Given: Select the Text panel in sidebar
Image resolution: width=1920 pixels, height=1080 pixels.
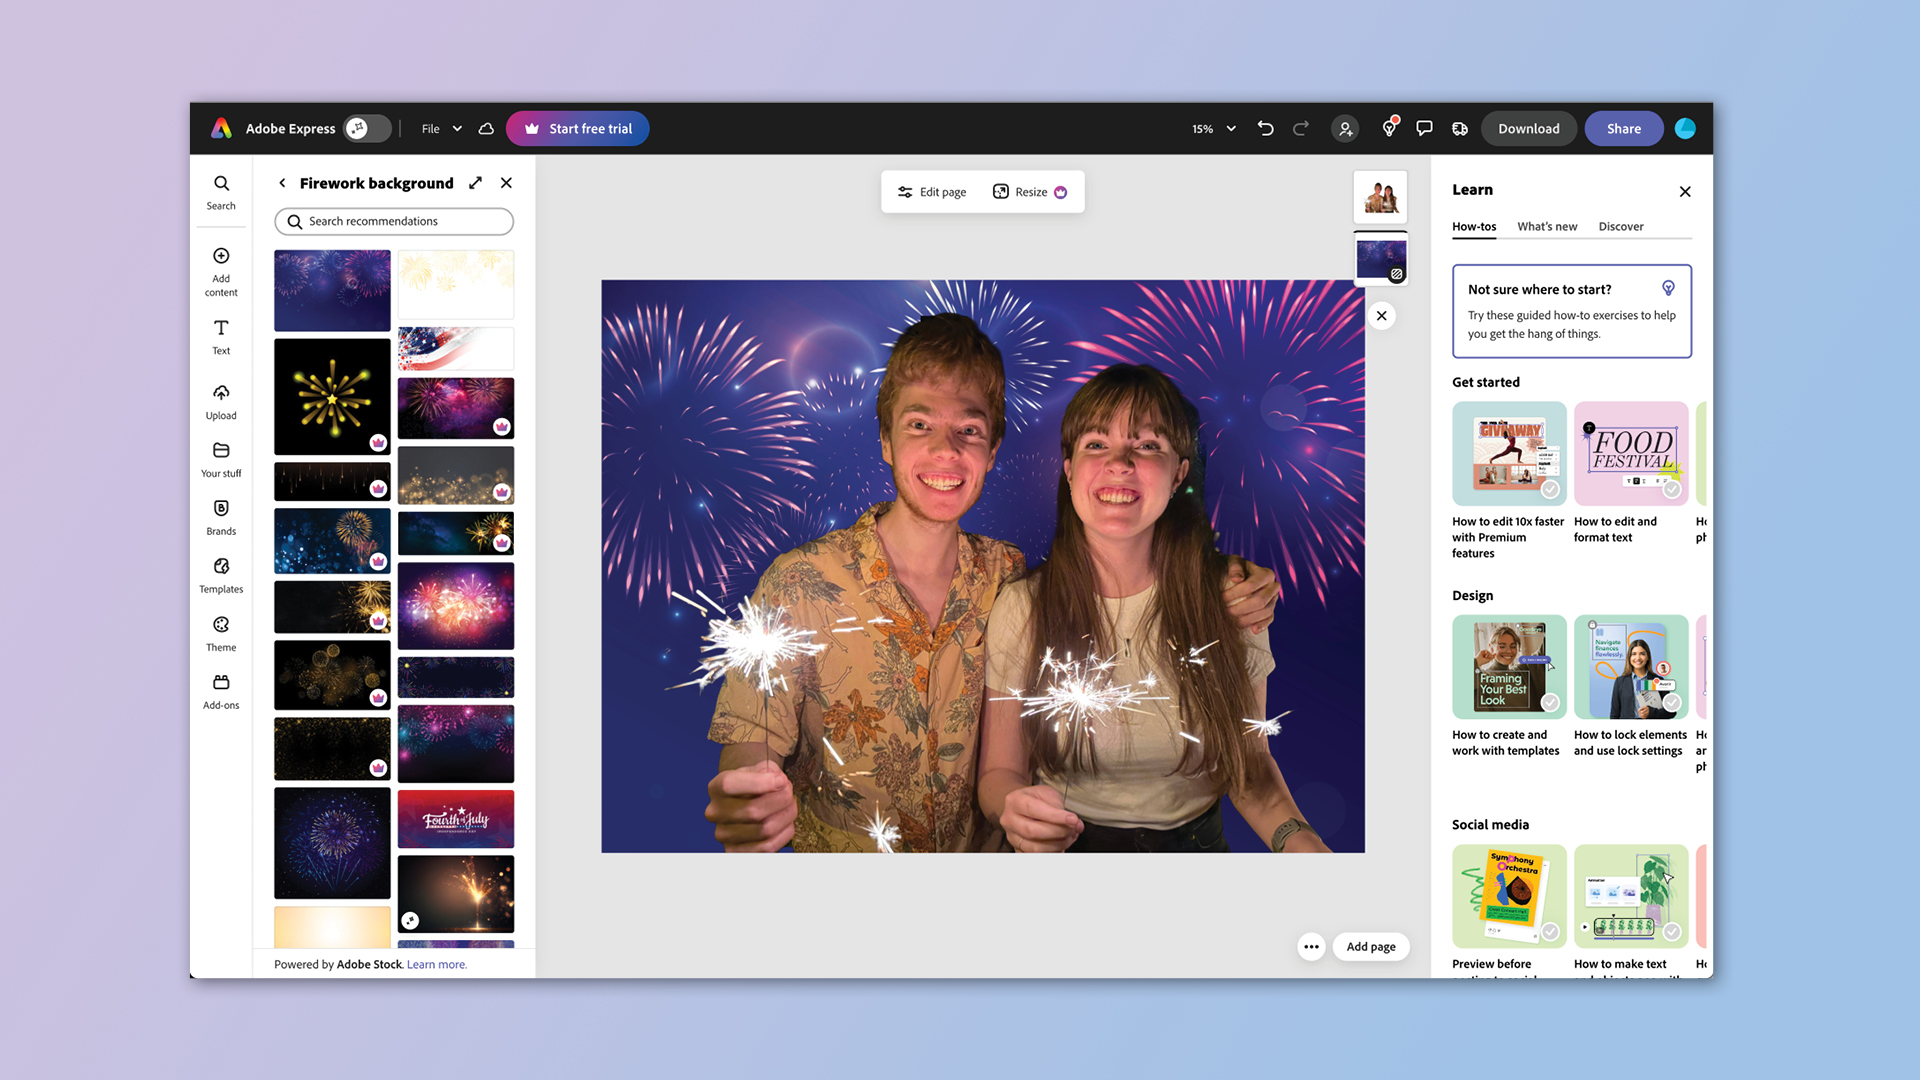Looking at the screenshot, I should point(220,336).
